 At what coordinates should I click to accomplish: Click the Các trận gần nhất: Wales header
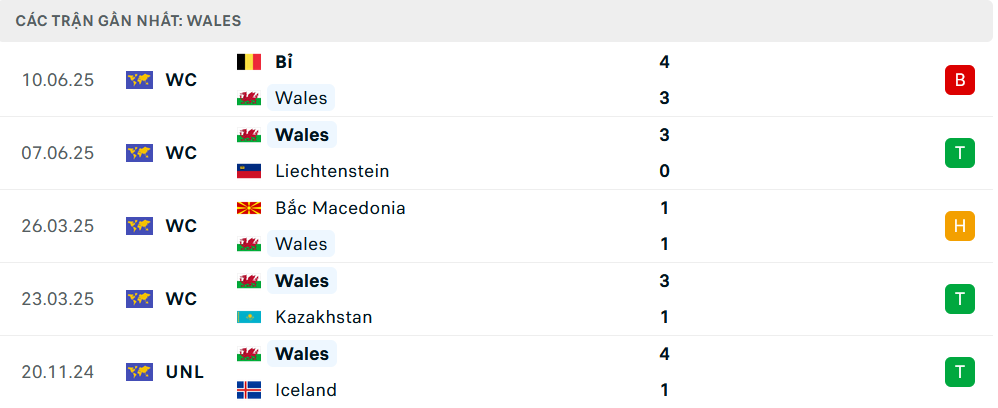point(128,20)
